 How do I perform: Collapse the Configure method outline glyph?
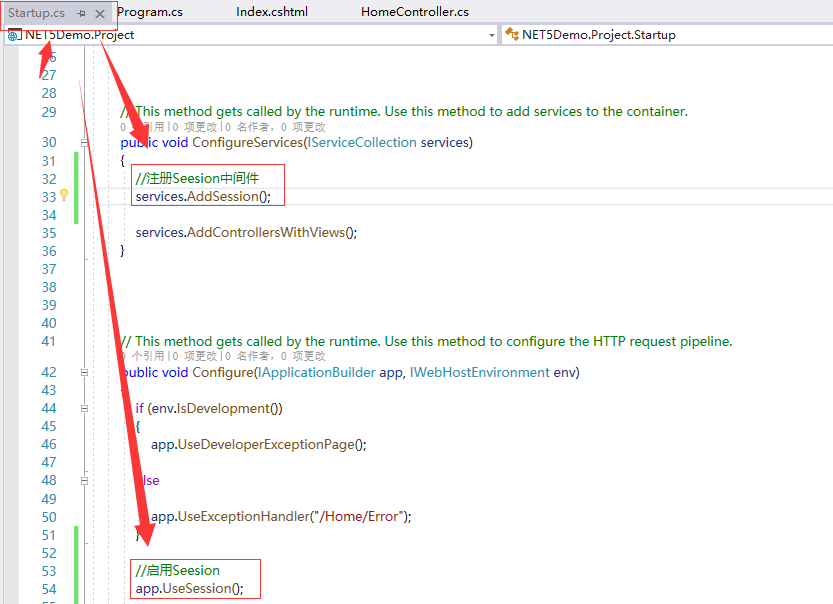84,372
